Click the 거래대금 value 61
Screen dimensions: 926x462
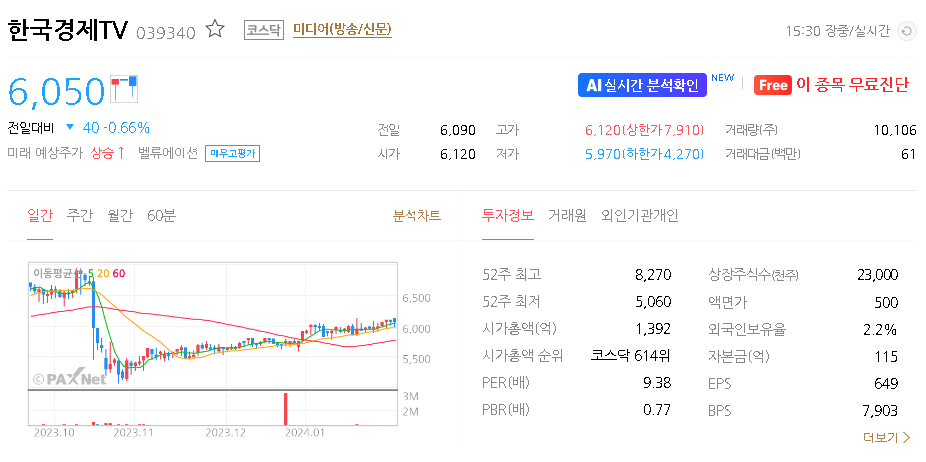pyautogui.click(x=909, y=154)
